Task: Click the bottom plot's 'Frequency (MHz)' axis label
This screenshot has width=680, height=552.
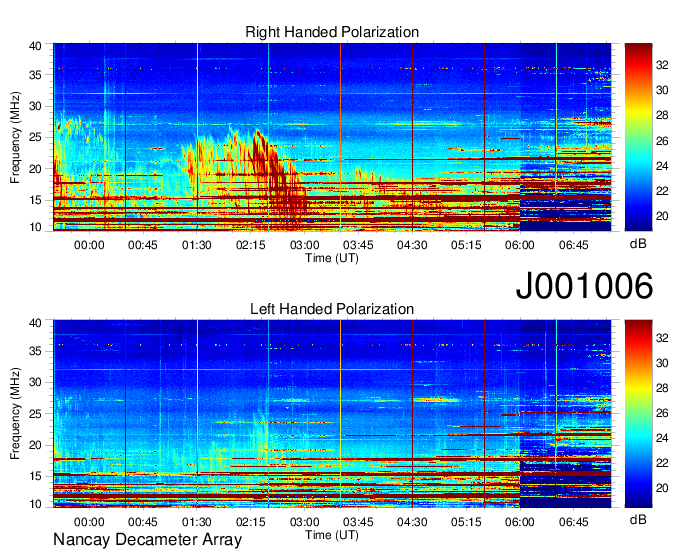Action: pos(15,414)
